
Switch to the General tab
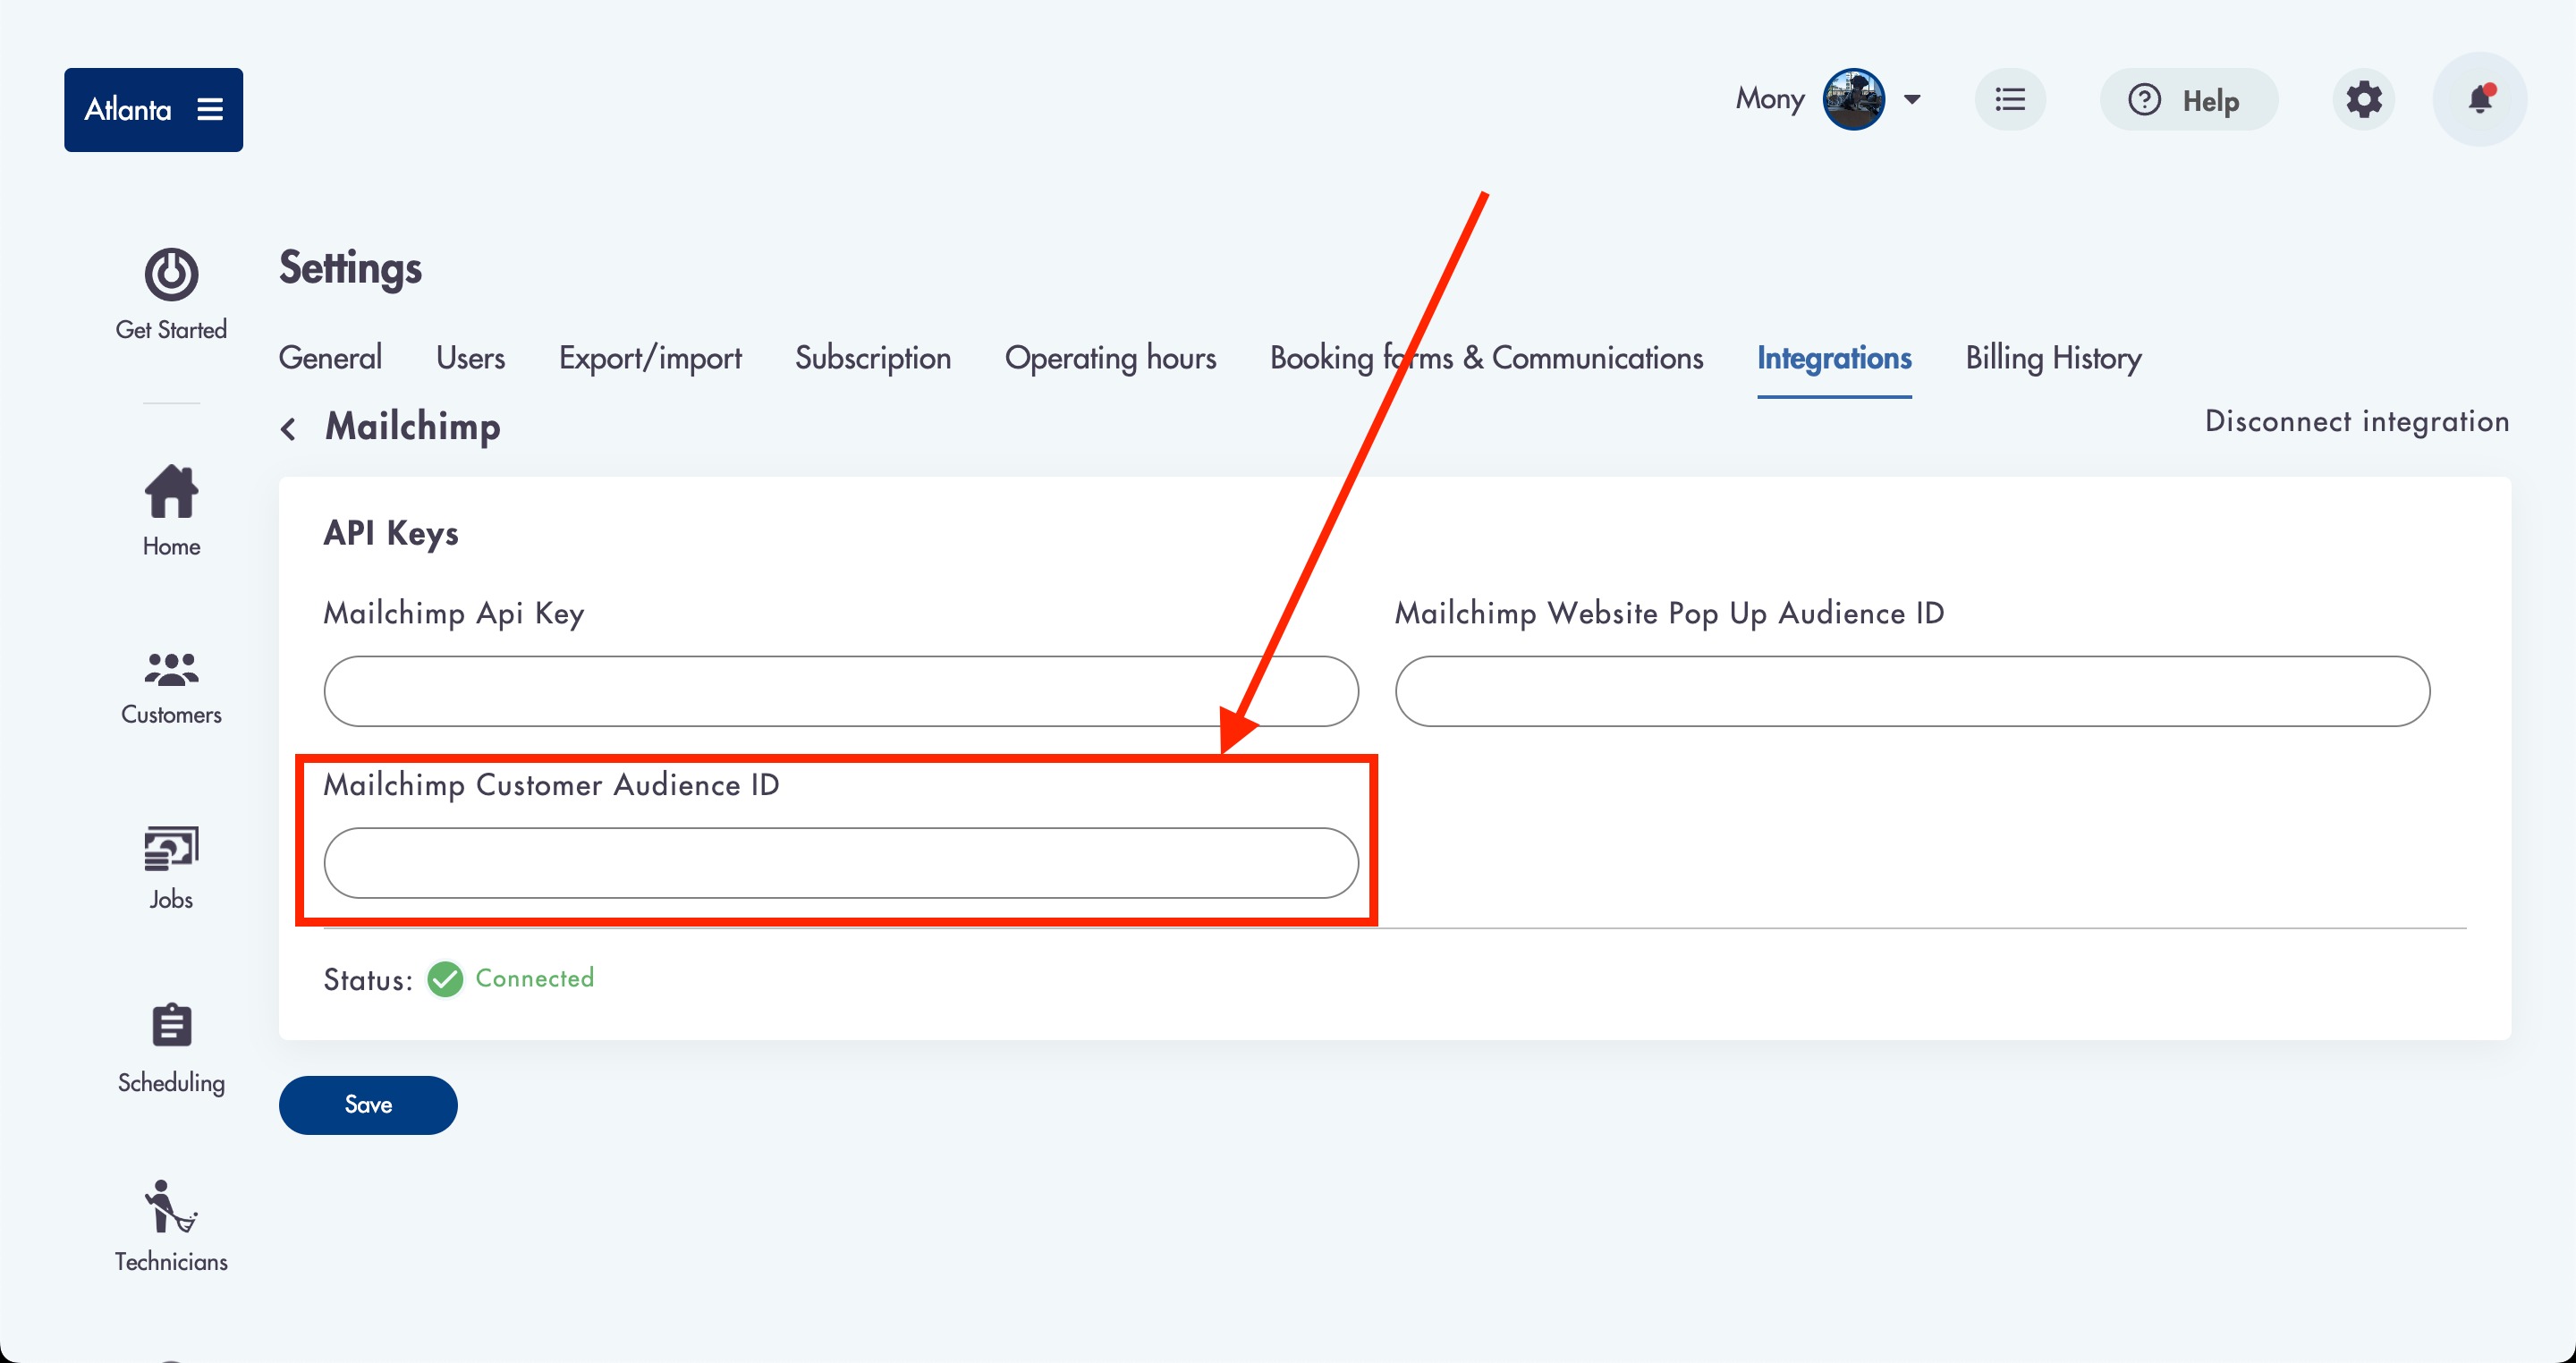point(330,358)
